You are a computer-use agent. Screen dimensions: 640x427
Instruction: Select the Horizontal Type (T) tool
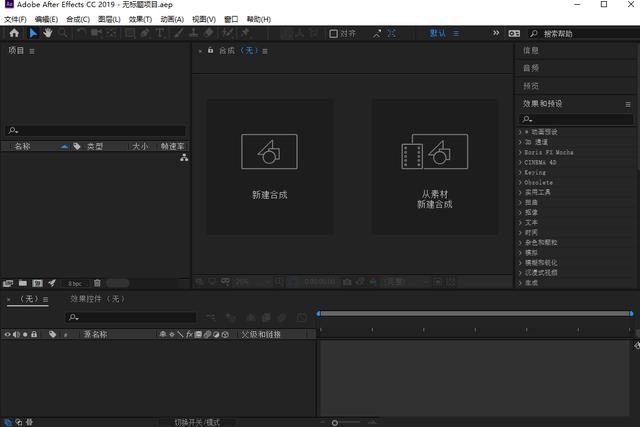coord(160,33)
